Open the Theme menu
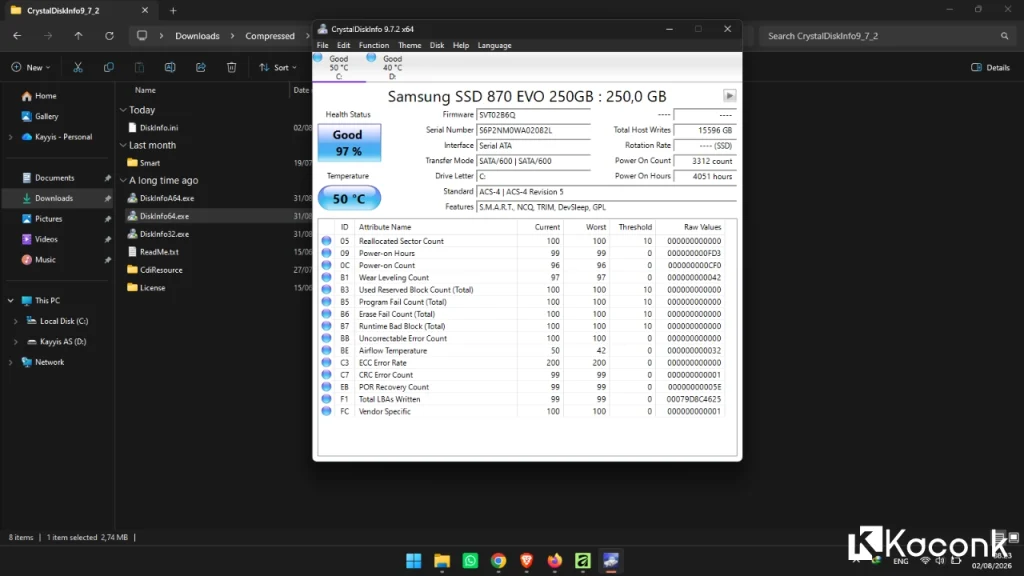 pyautogui.click(x=409, y=45)
